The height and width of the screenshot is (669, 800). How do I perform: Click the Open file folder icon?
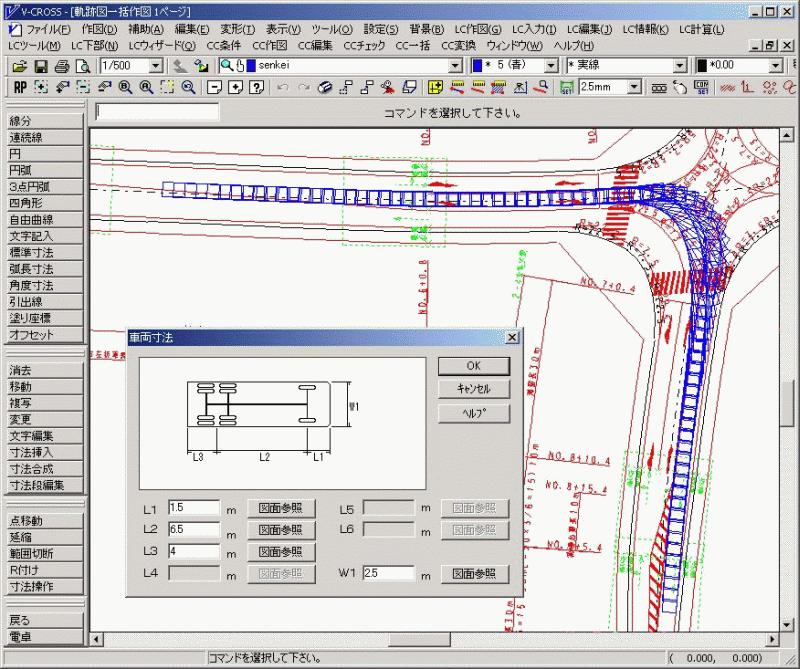pos(20,65)
